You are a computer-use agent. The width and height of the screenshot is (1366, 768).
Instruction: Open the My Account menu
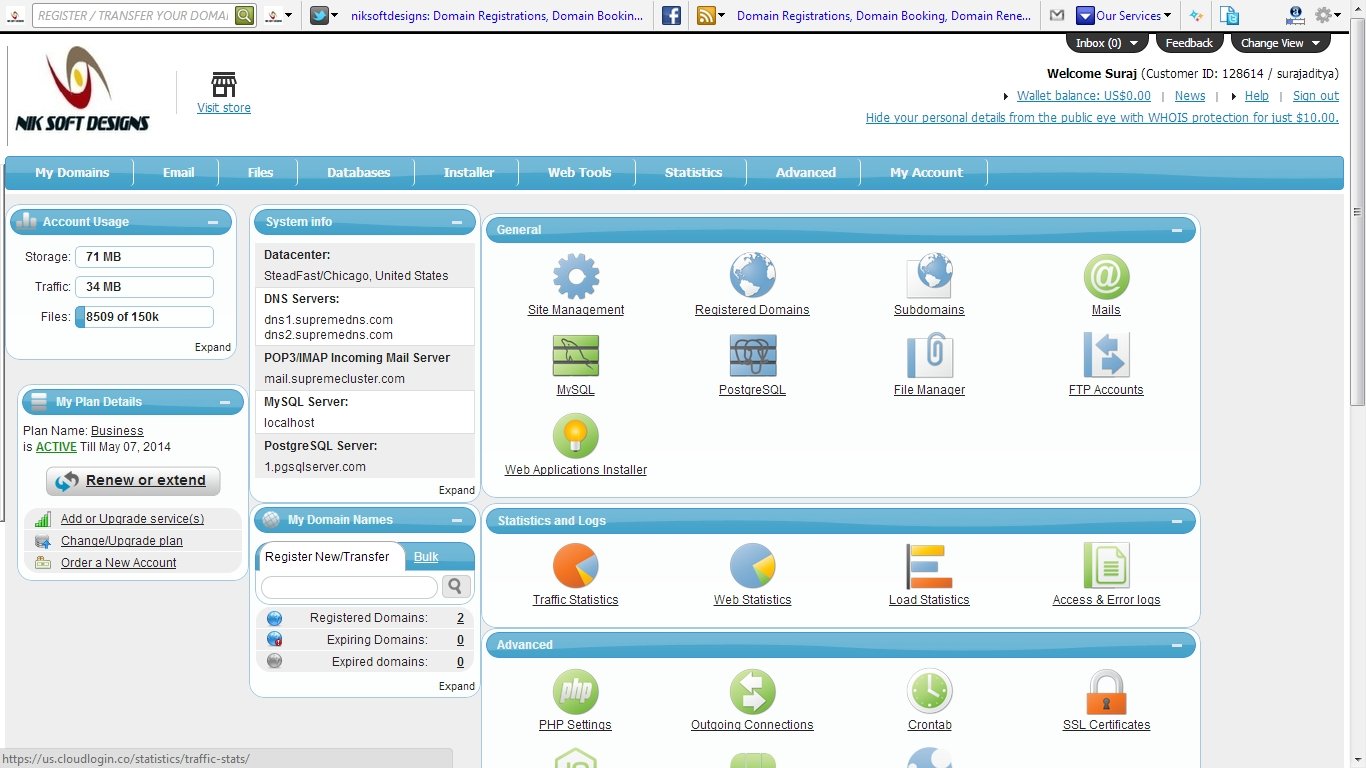point(926,172)
